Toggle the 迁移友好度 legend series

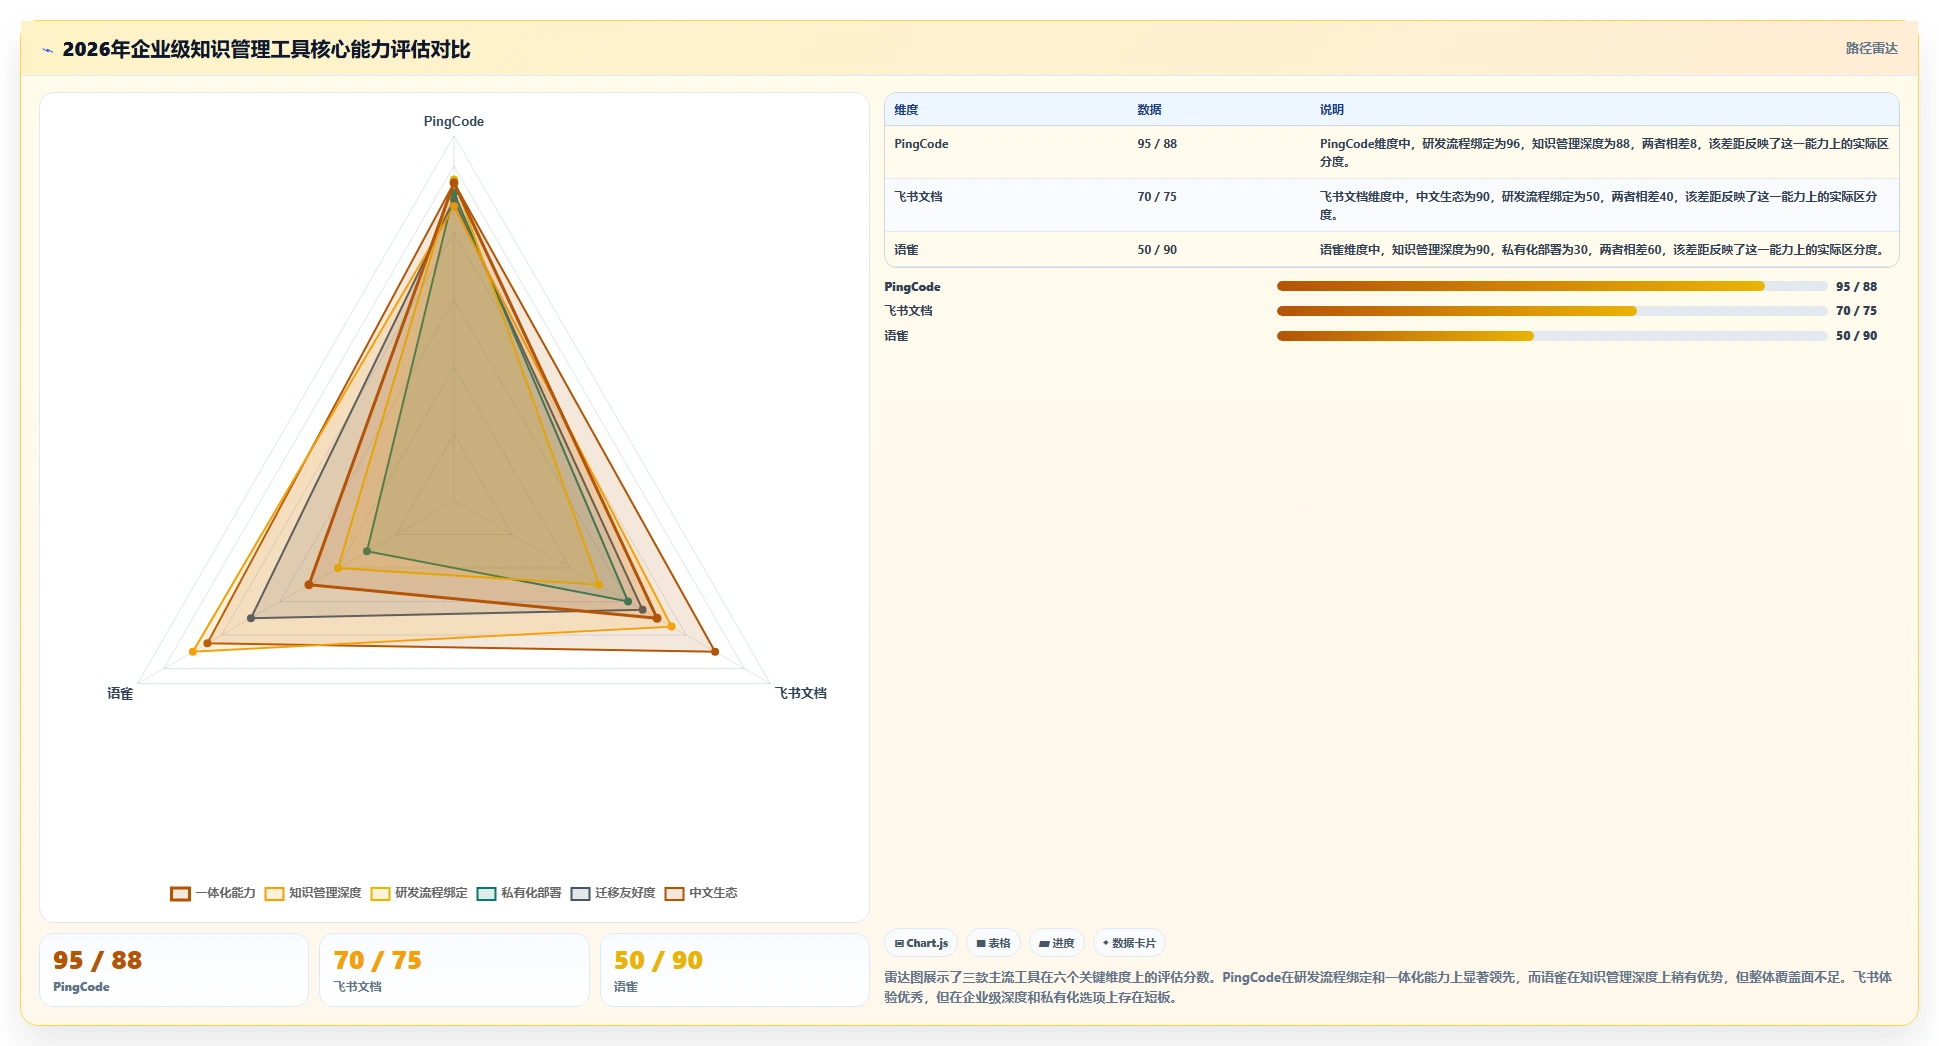click(x=613, y=893)
